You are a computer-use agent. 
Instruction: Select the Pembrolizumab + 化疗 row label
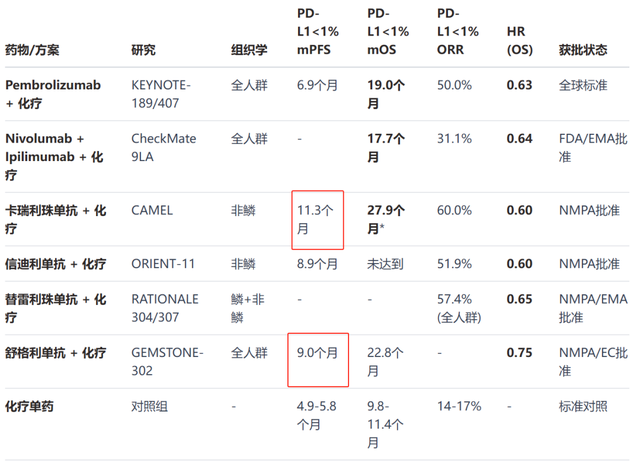tap(53, 95)
